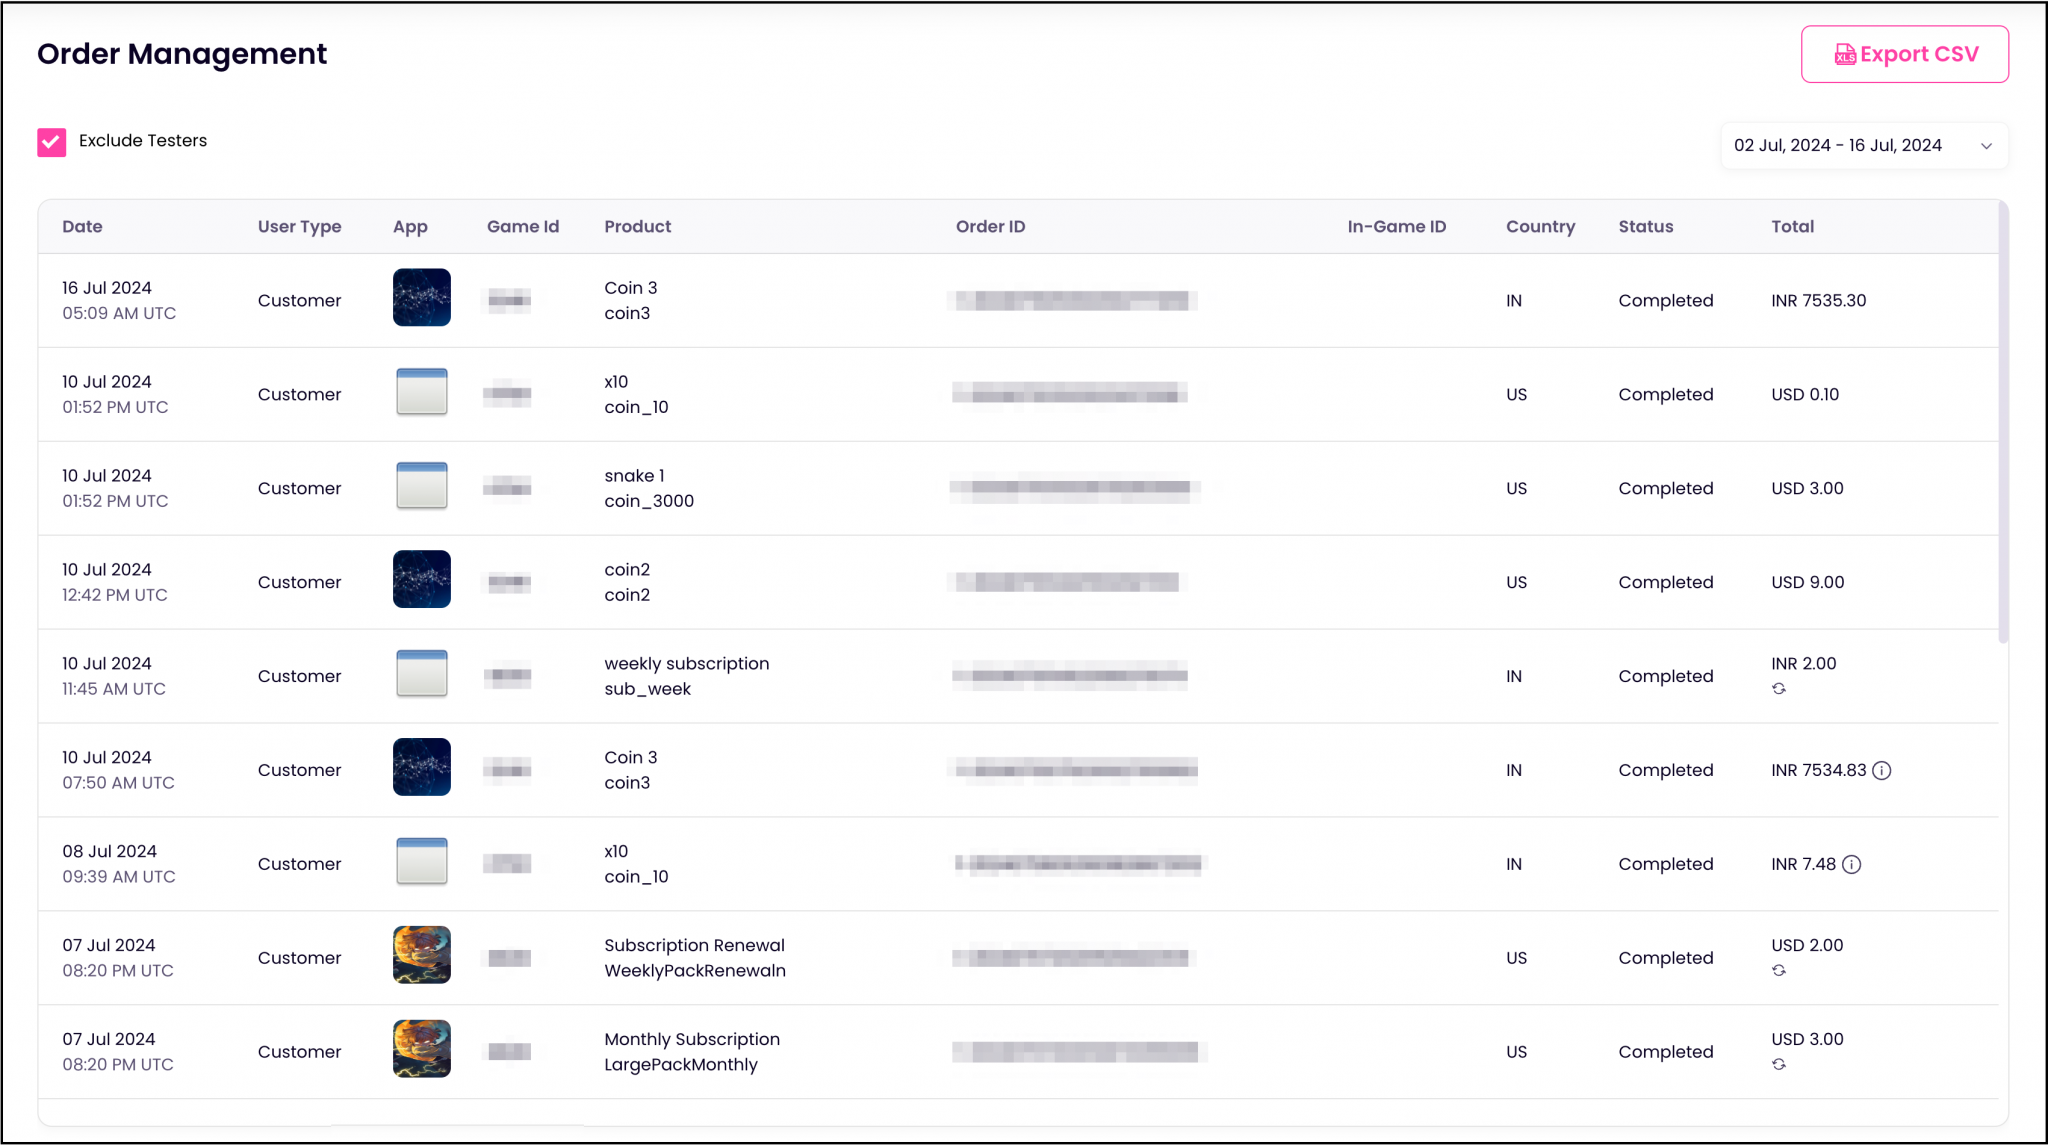Click the Status column header
The width and height of the screenshot is (2048, 1145).
[x=1645, y=226]
